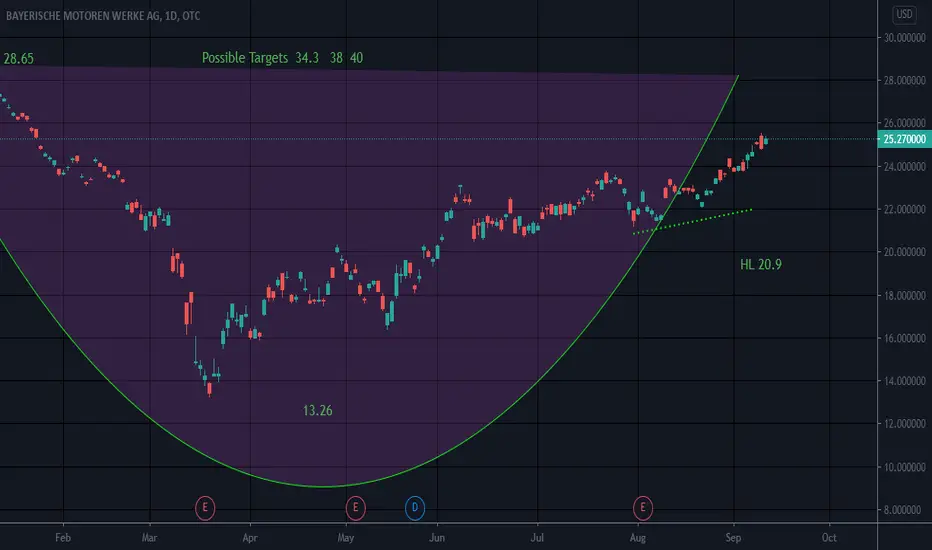Click the Jun label on time axis
Viewport: 932px width, 550px height.
pyautogui.click(x=437, y=538)
